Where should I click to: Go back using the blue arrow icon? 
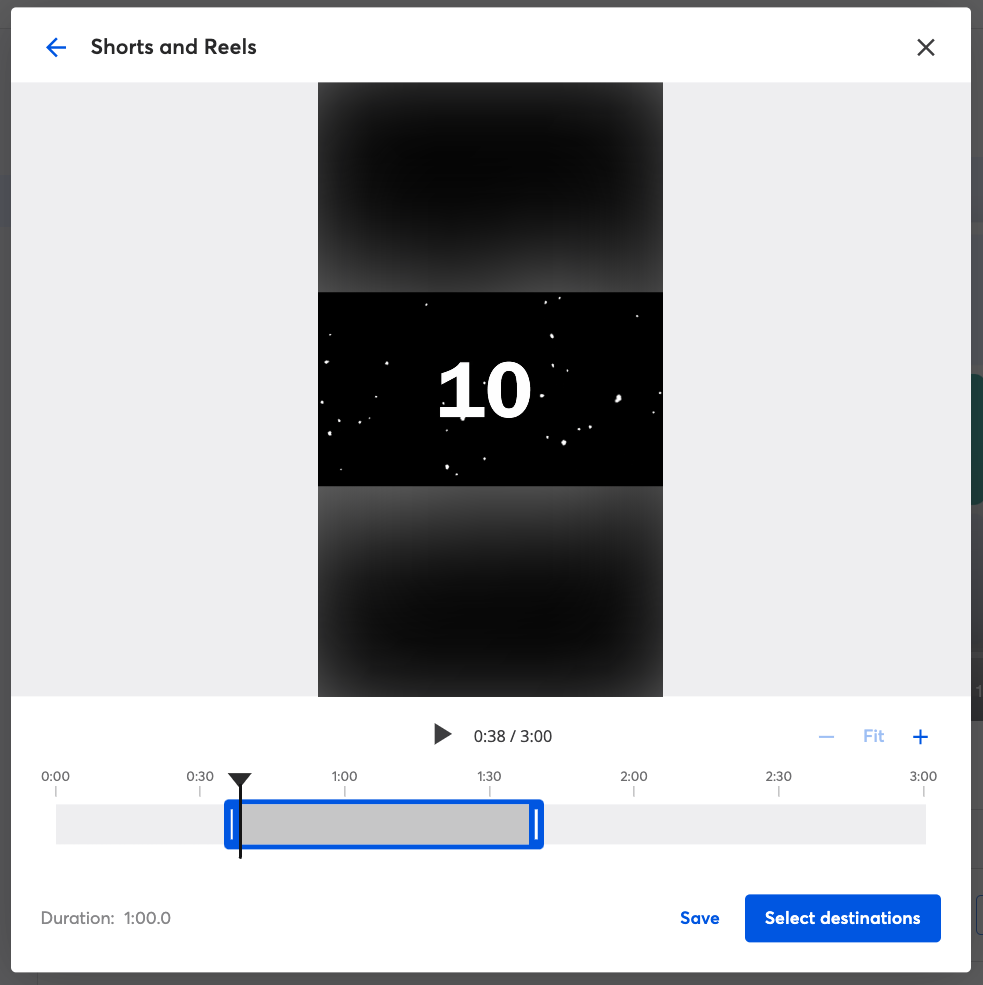coord(56,47)
